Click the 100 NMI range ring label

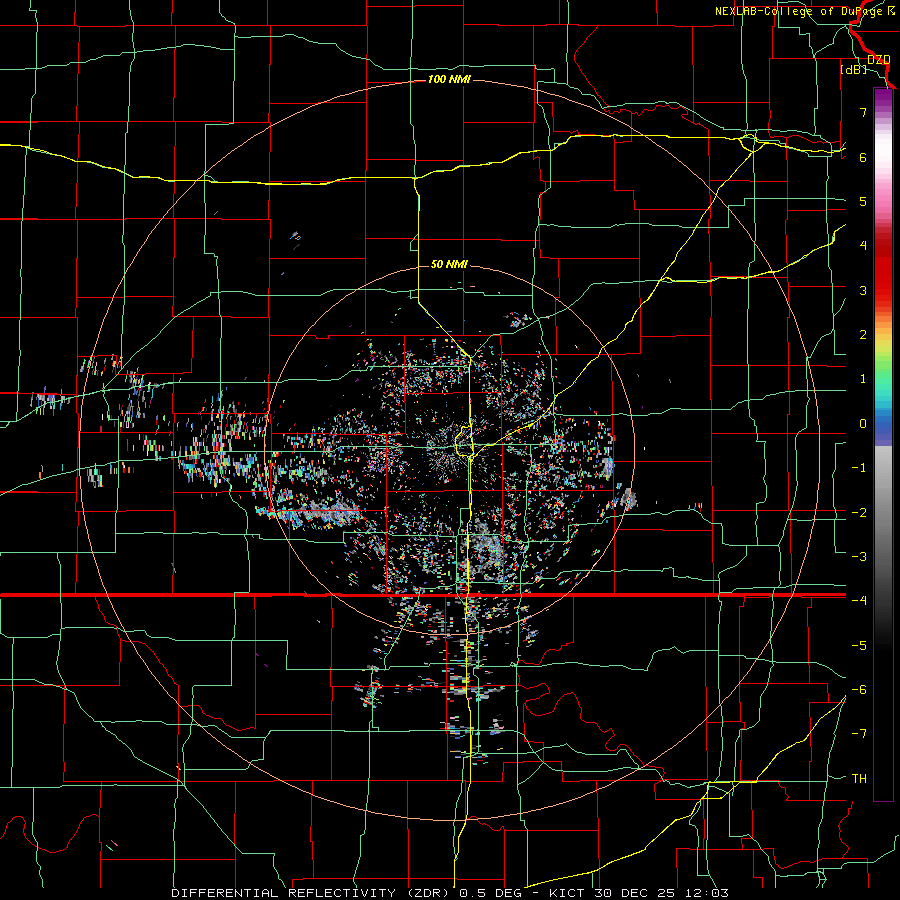(x=449, y=79)
